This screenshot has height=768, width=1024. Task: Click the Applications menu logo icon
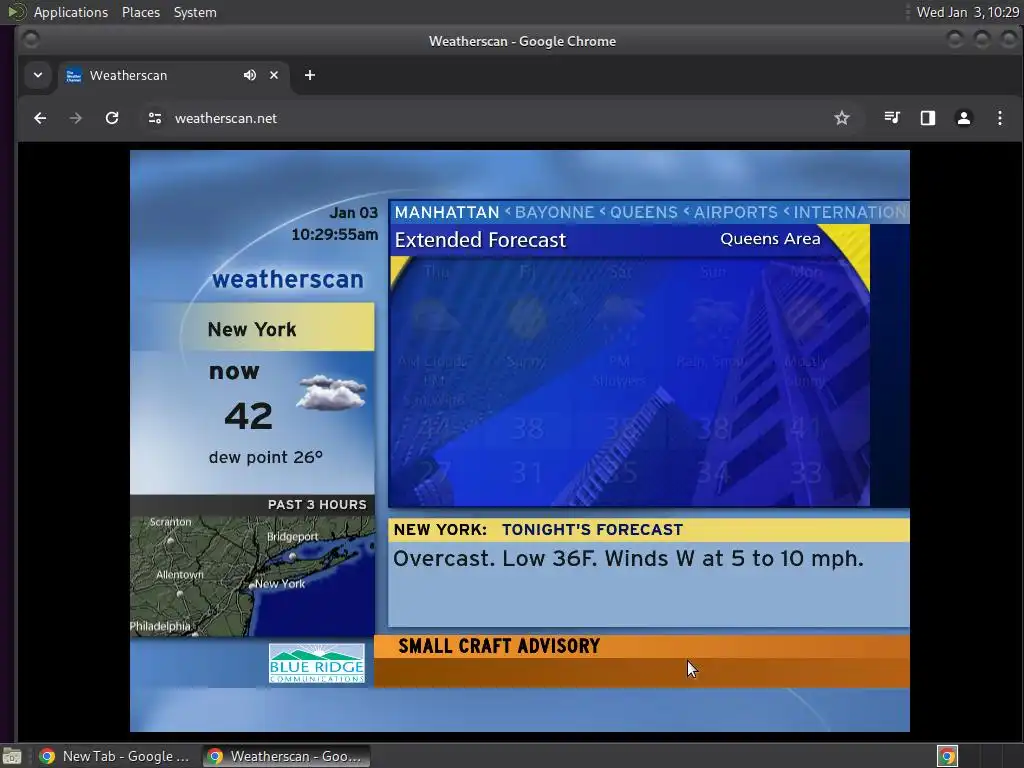click(17, 12)
